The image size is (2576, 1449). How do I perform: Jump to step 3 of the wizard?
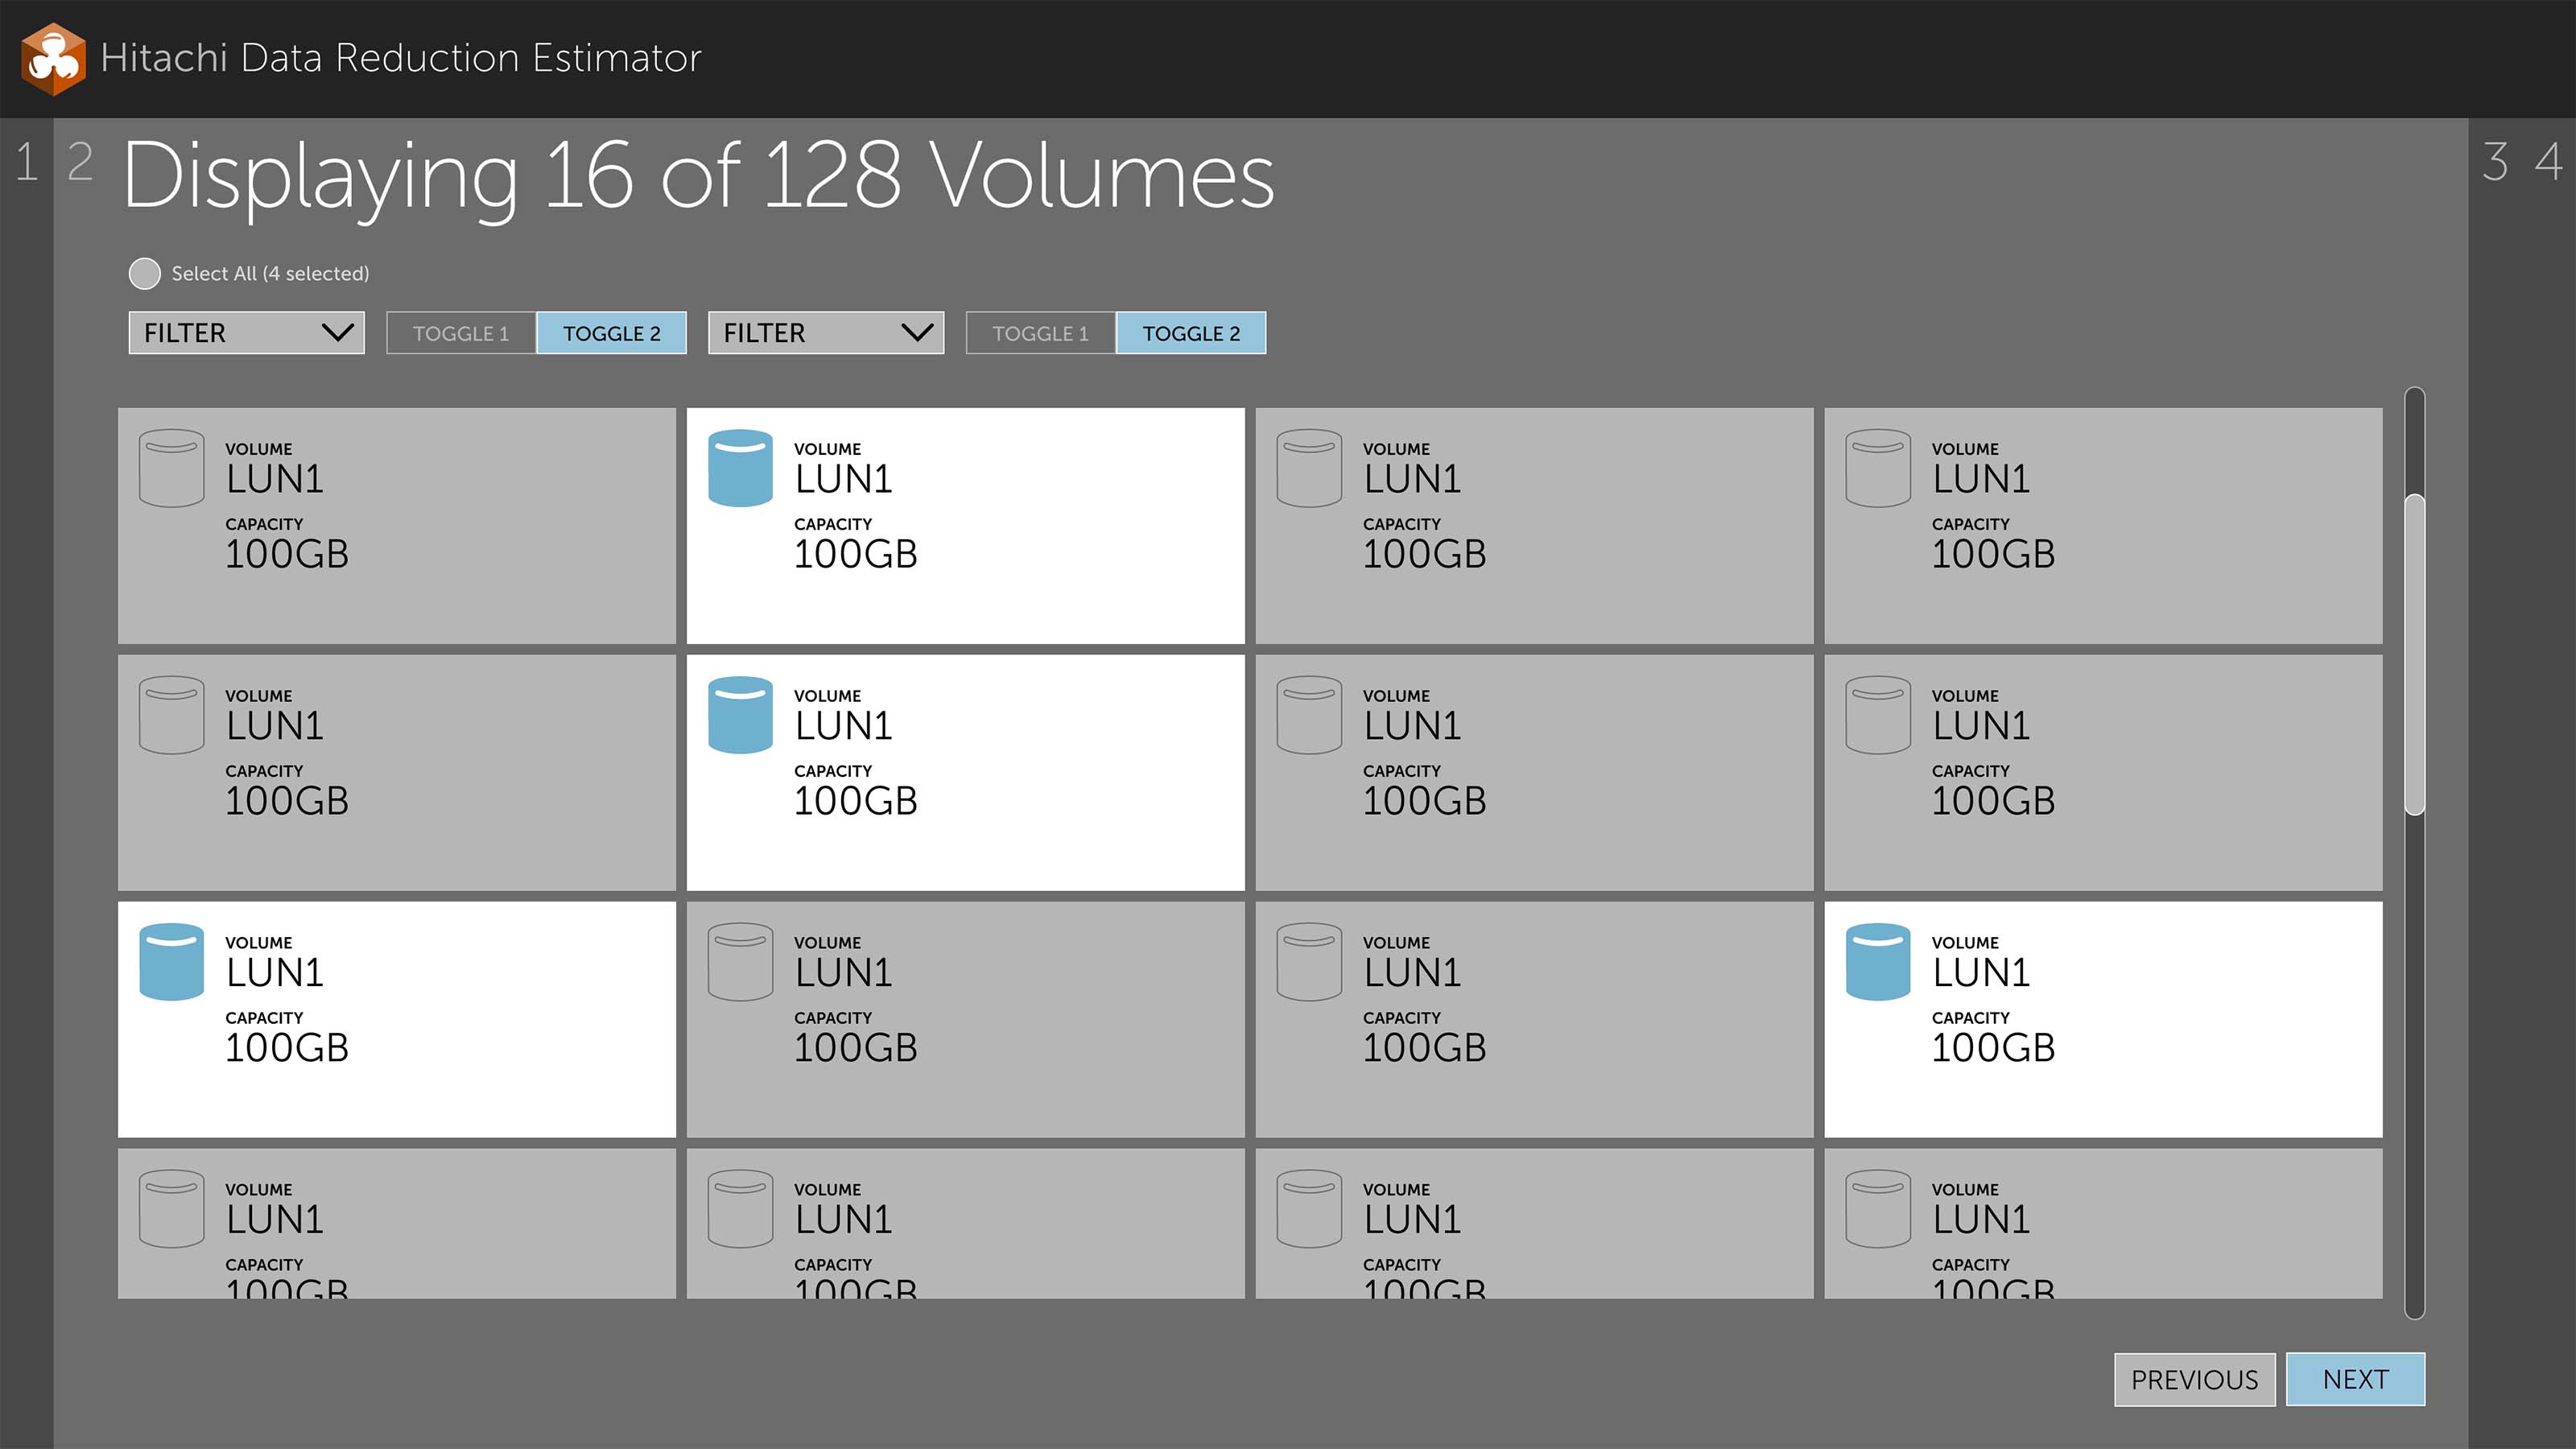tap(2495, 162)
